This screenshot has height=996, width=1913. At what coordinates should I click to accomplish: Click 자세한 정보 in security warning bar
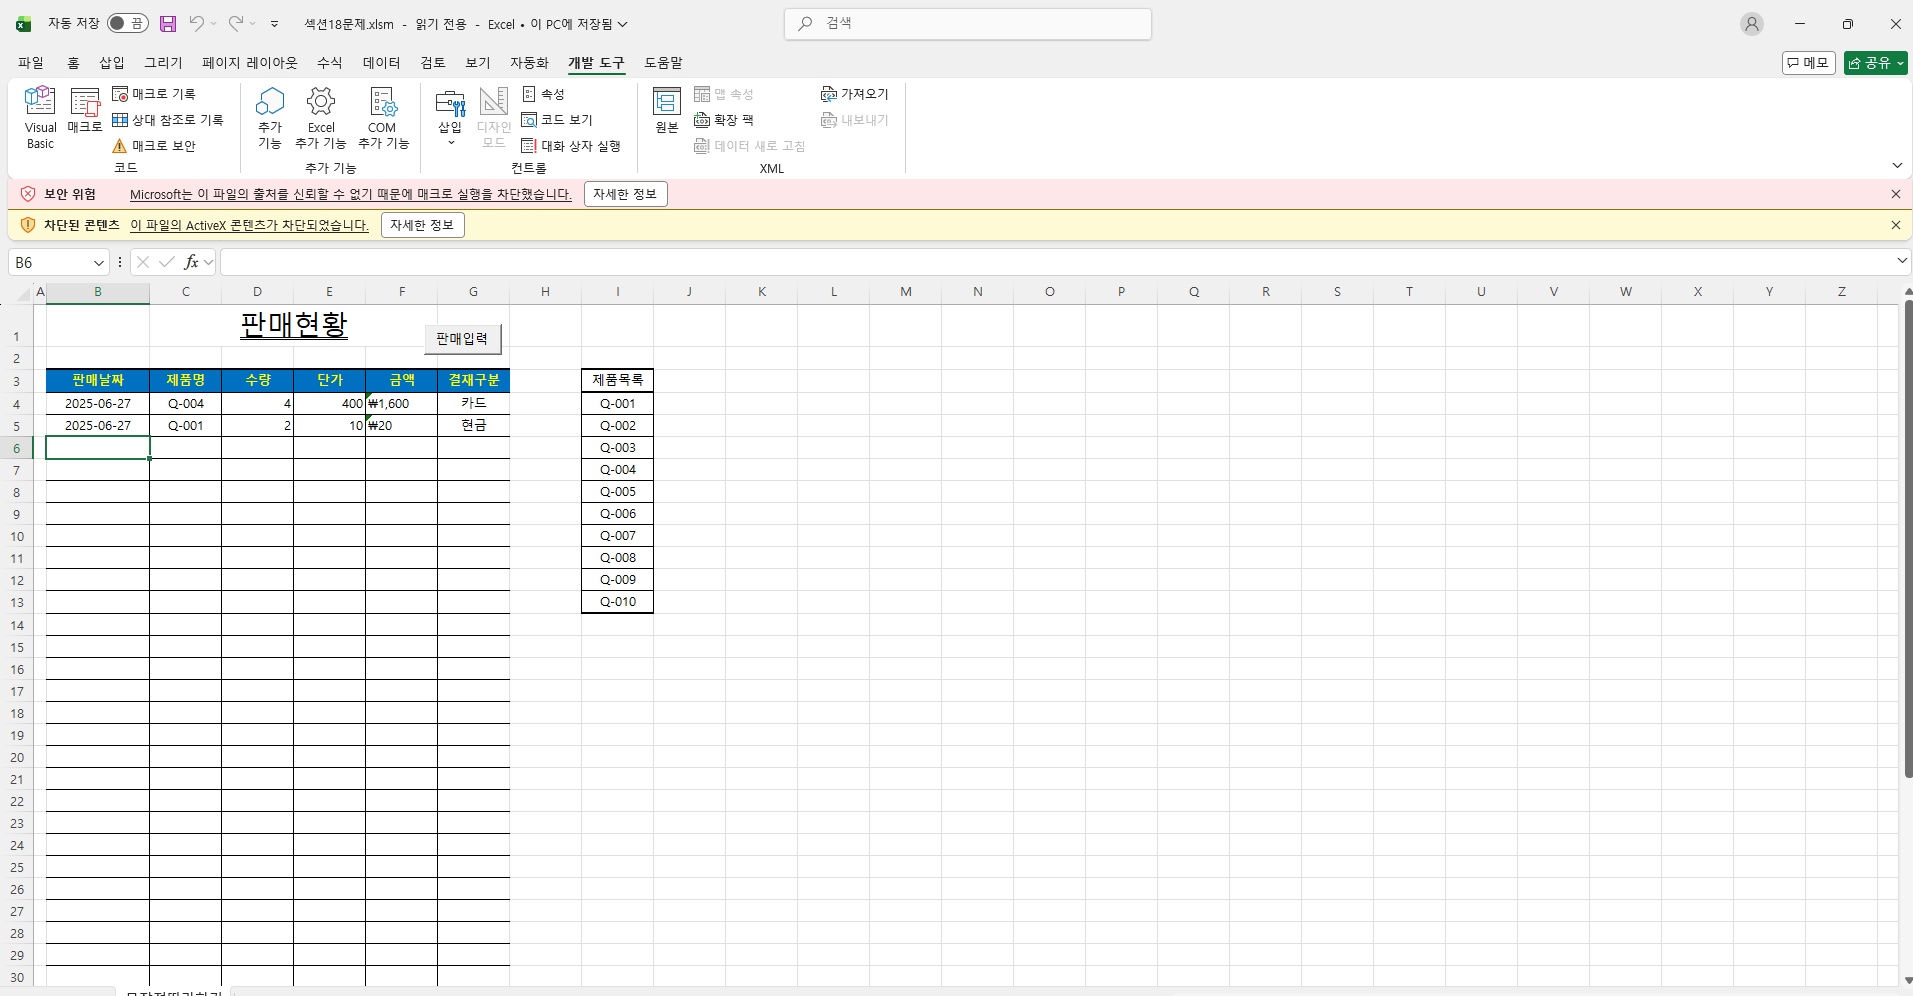(x=625, y=194)
